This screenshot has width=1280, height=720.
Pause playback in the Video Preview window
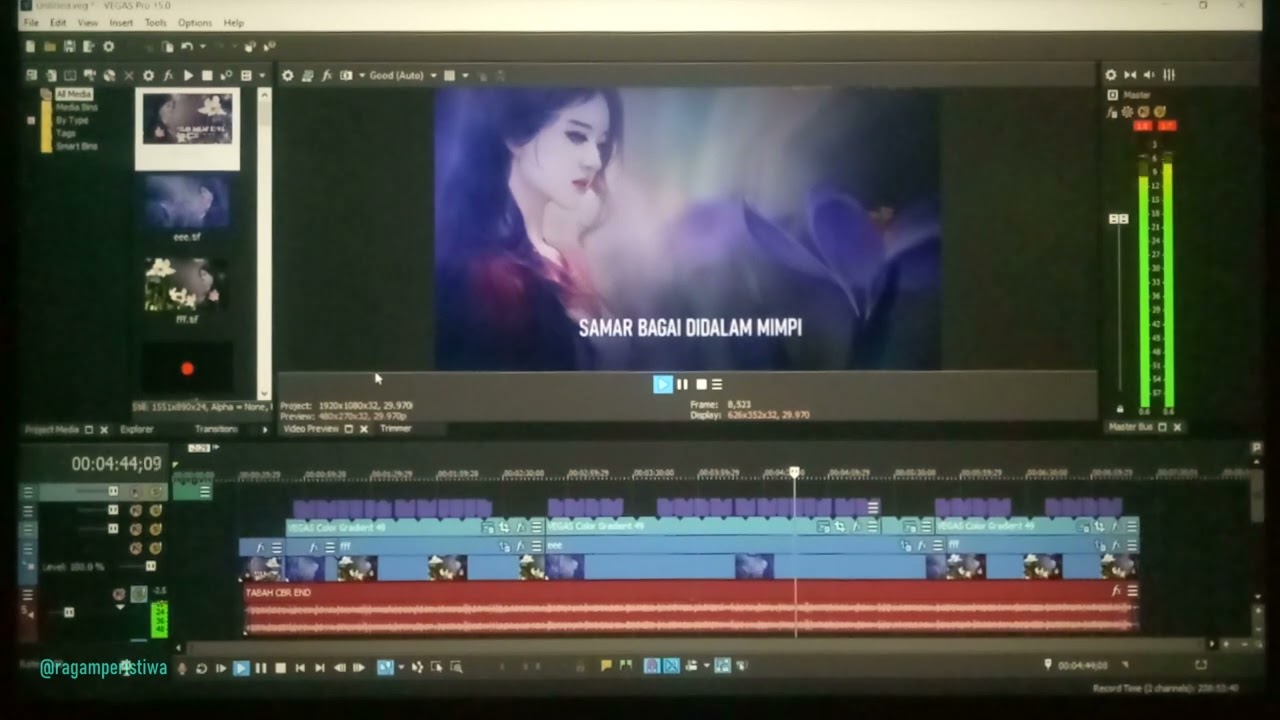[682, 384]
